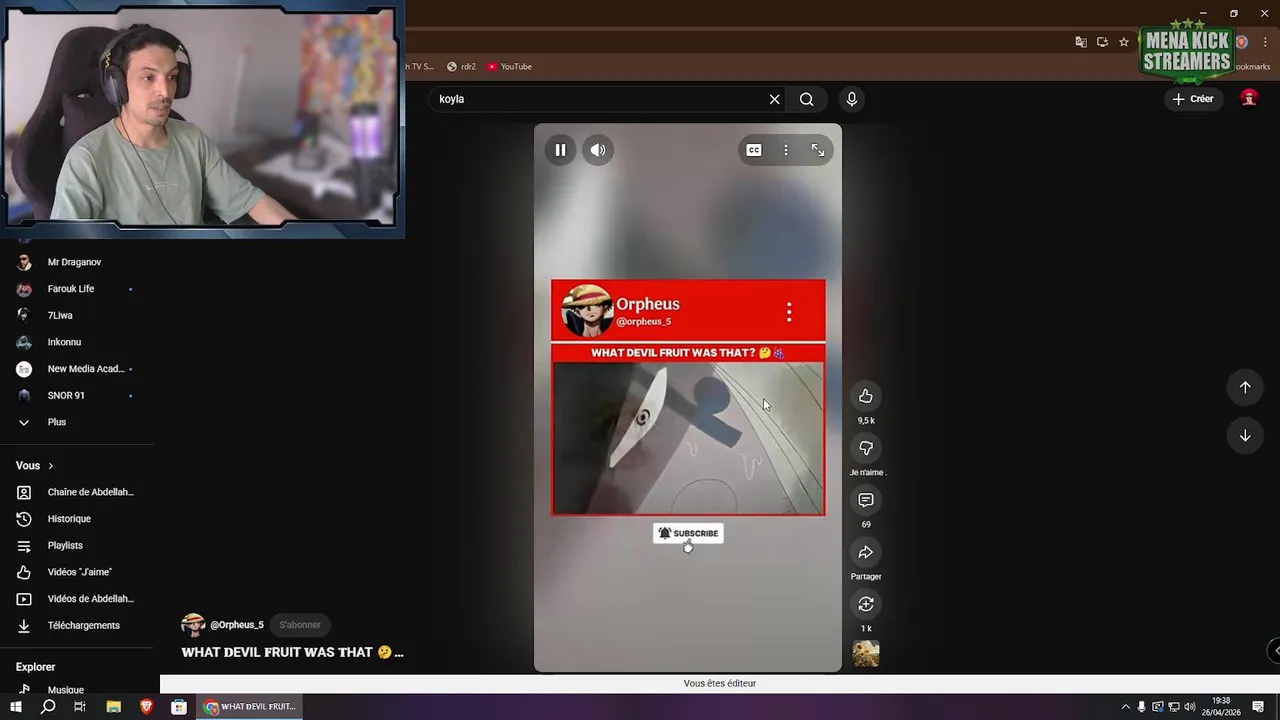Open the clock showing 19:38
Screen dimensions: 1280x720
pos(1222,707)
